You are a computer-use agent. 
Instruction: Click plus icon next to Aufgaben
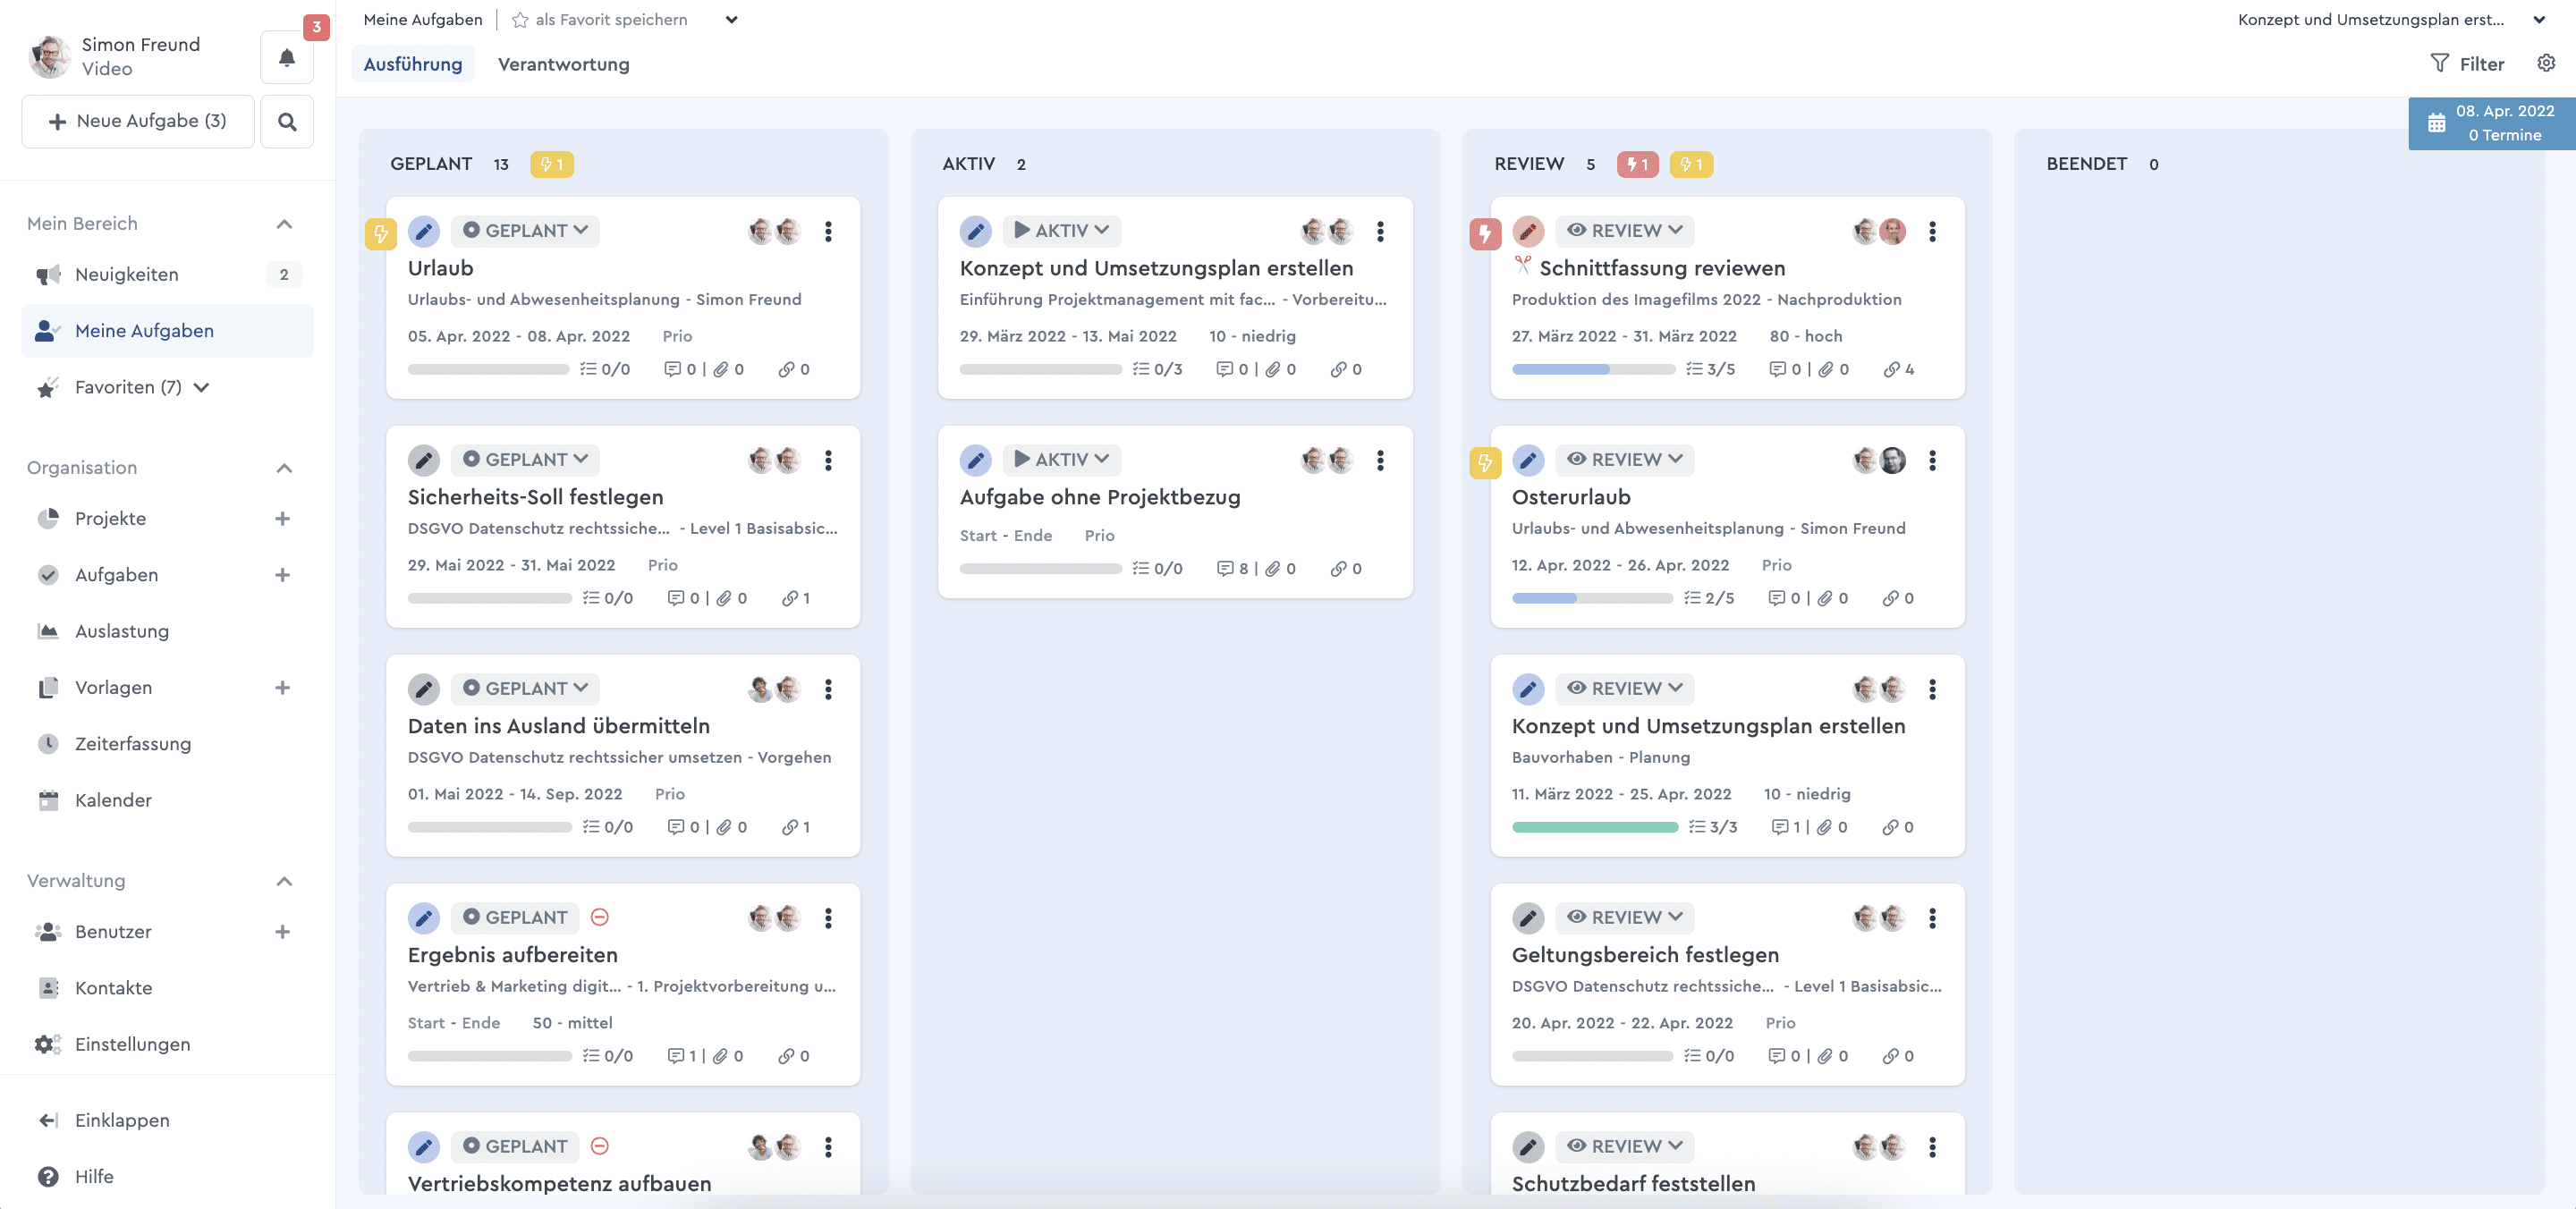(x=283, y=575)
